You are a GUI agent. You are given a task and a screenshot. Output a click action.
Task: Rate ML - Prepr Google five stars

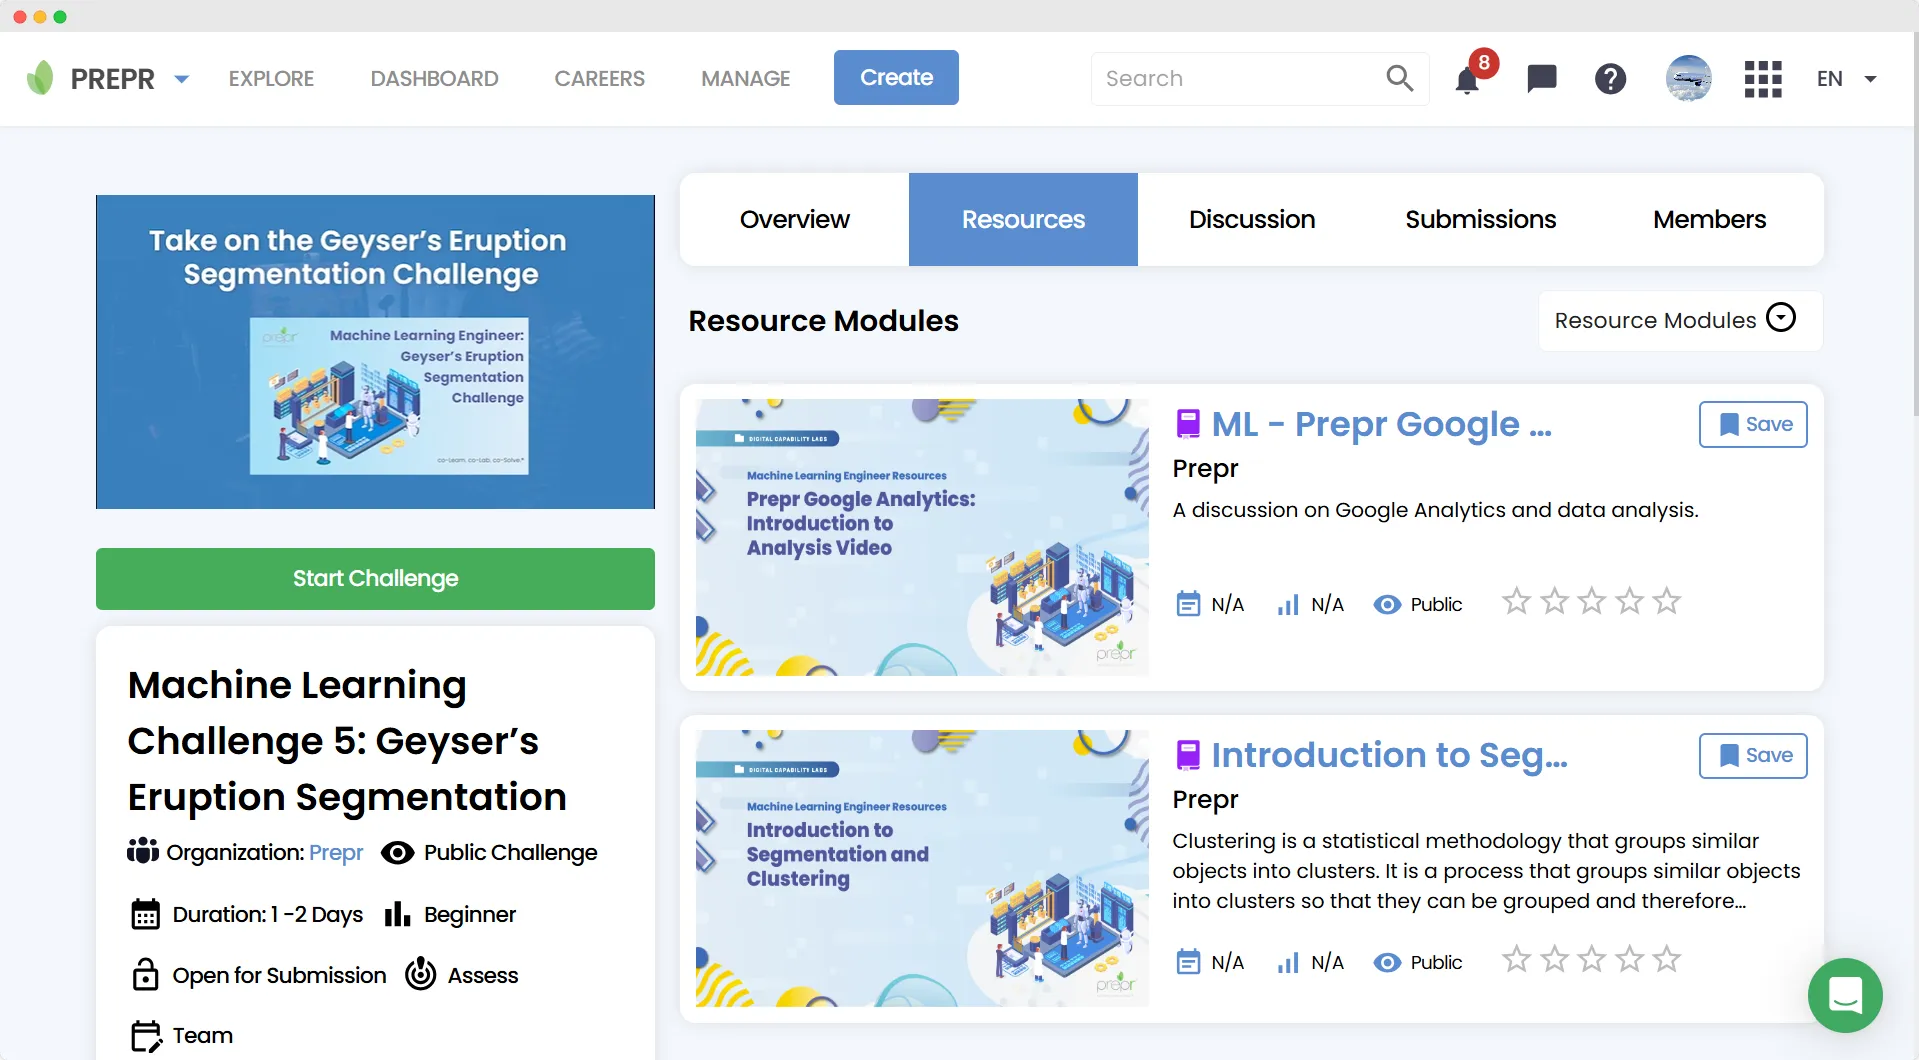1666,601
